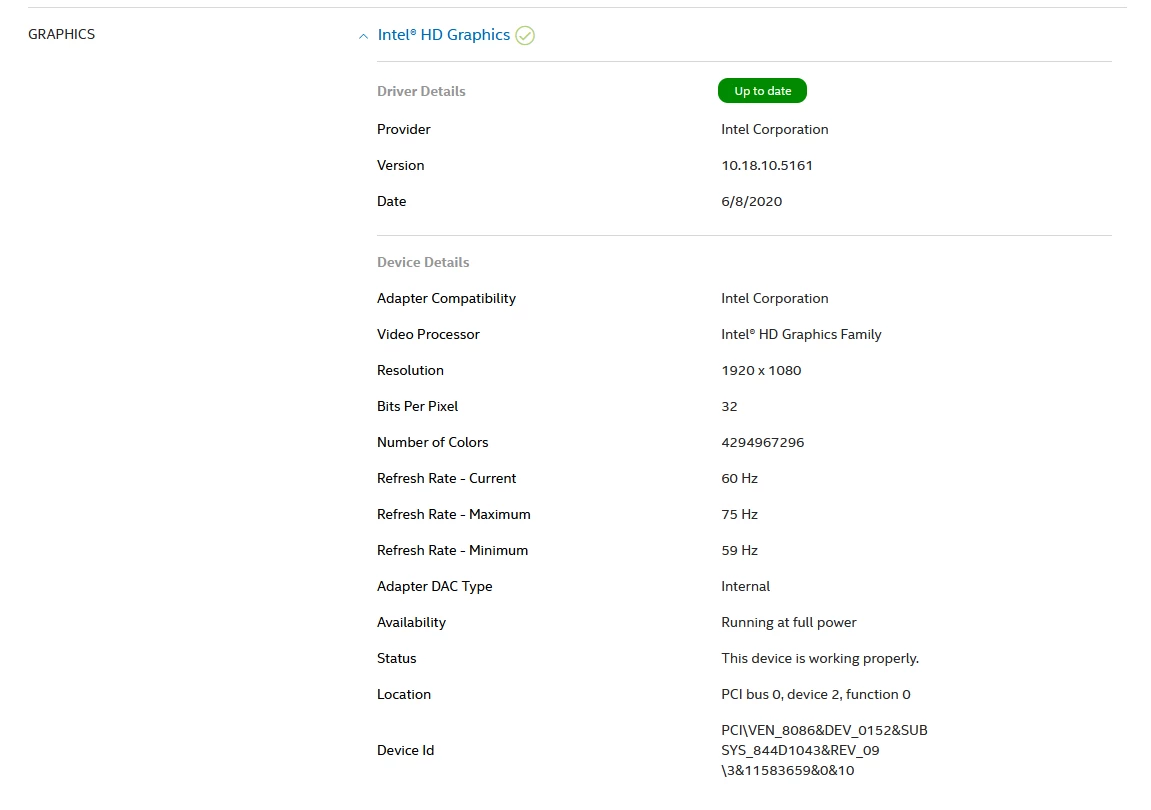Viewport: 1151px width, 810px height.
Task: Select the Bits Per Pixel label
Action: point(418,406)
